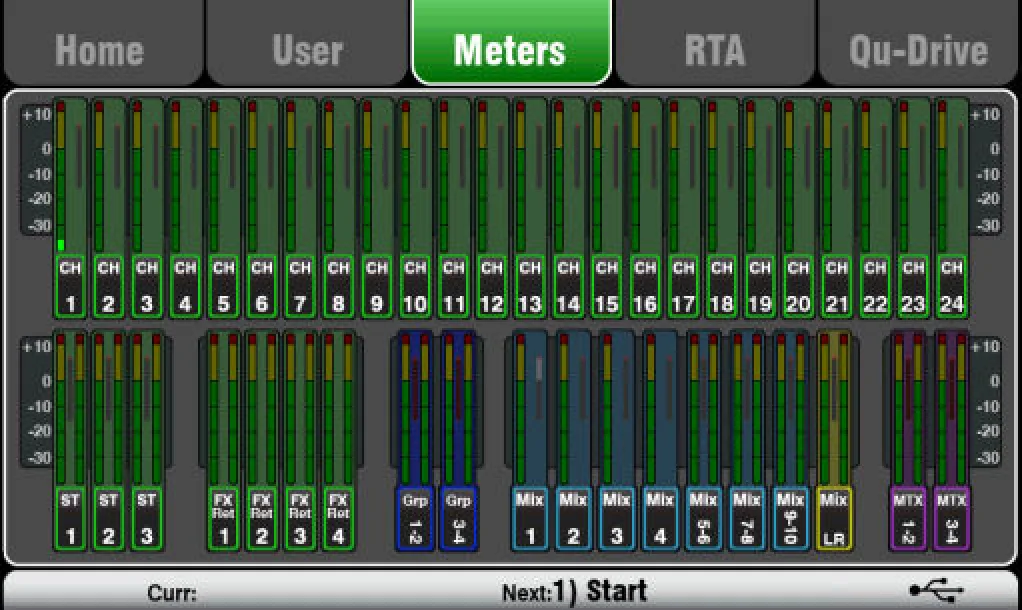
Task: Tap the CH 17 channel label
Action: (x=683, y=287)
